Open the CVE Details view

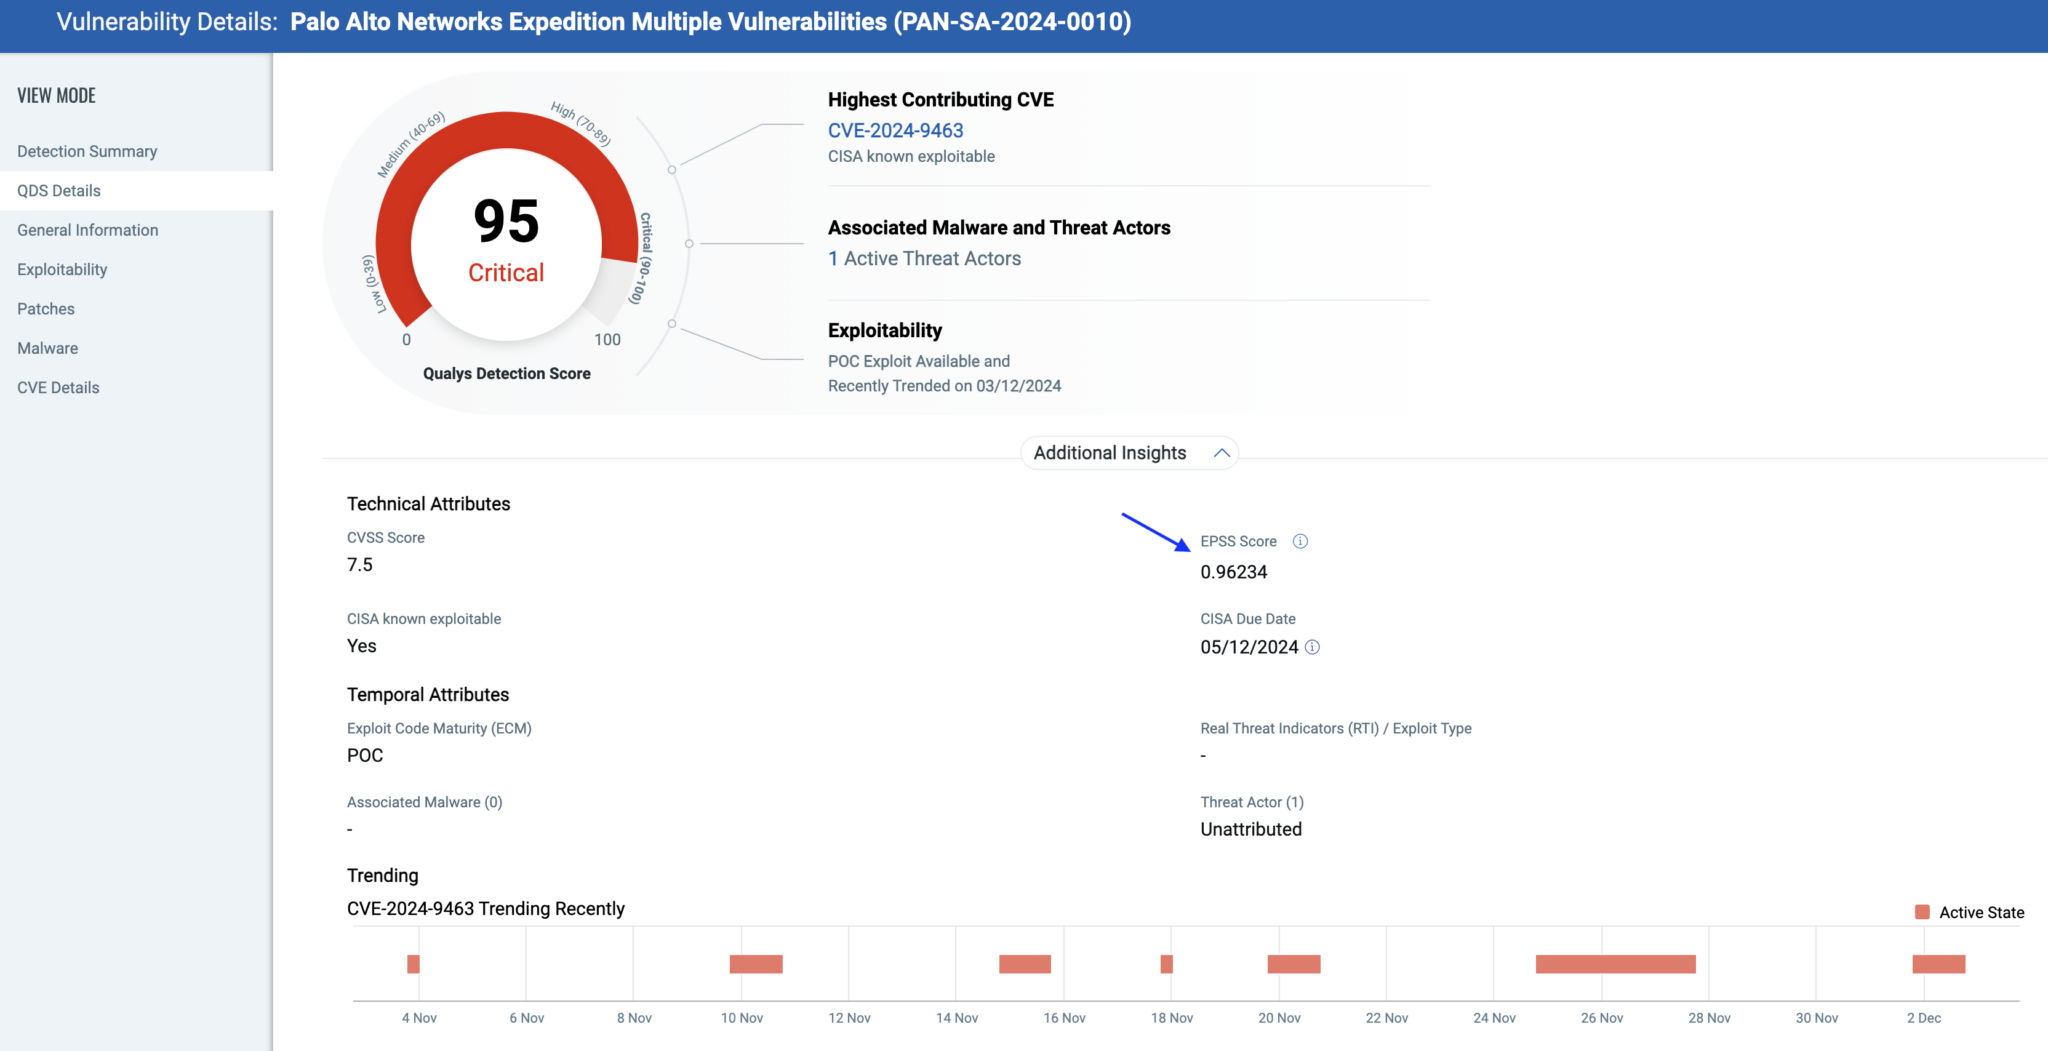[57, 387]
